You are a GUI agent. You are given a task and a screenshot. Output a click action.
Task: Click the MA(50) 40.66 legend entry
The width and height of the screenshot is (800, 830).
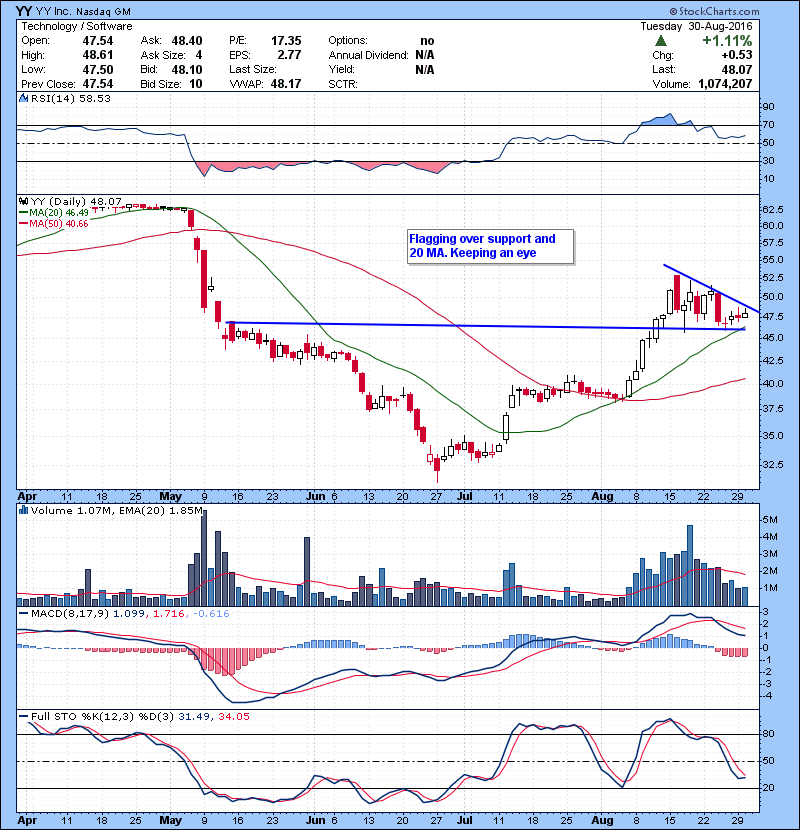54,223
